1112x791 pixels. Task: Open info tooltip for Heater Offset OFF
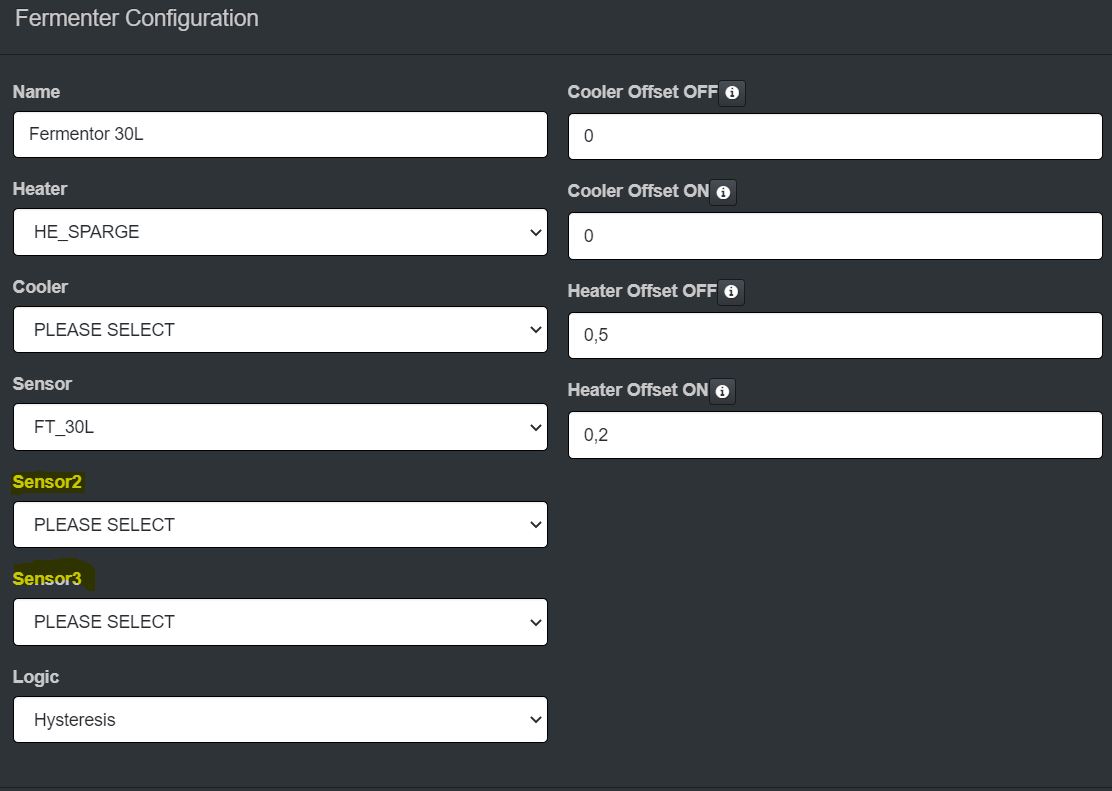(x=731, y=292)
